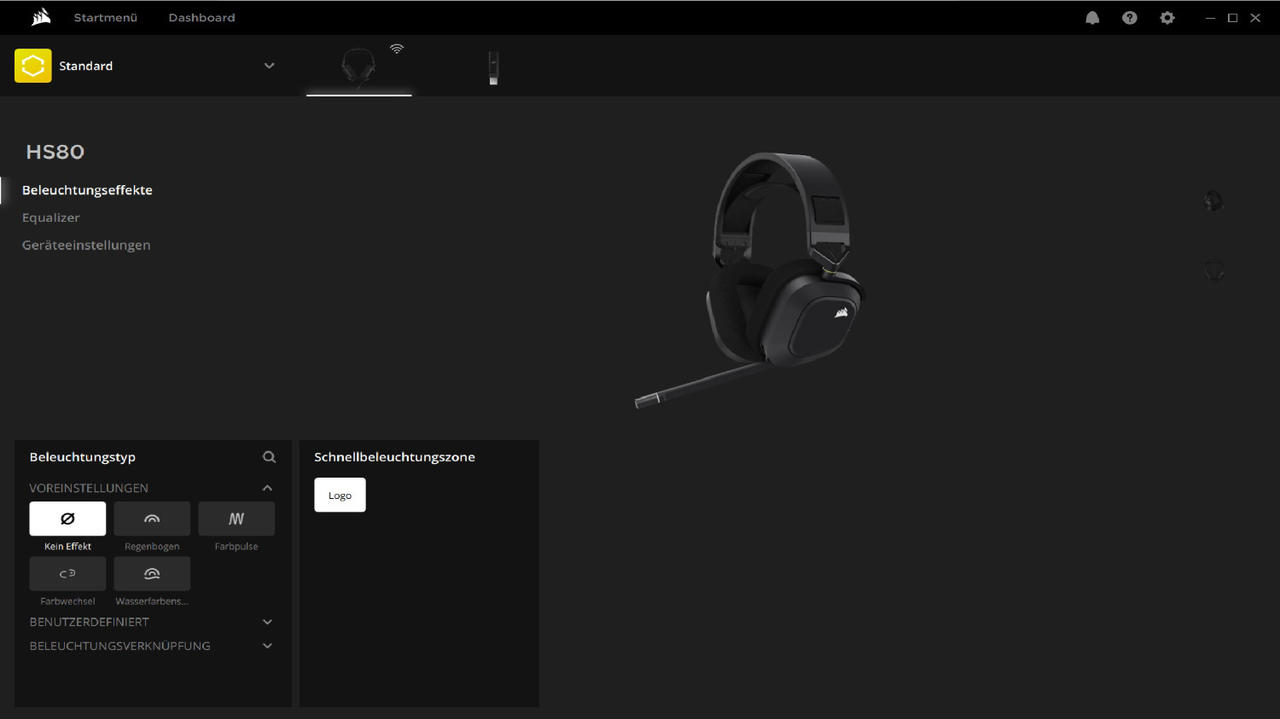Open the profile dropdown chevron

tap(269, 66)
